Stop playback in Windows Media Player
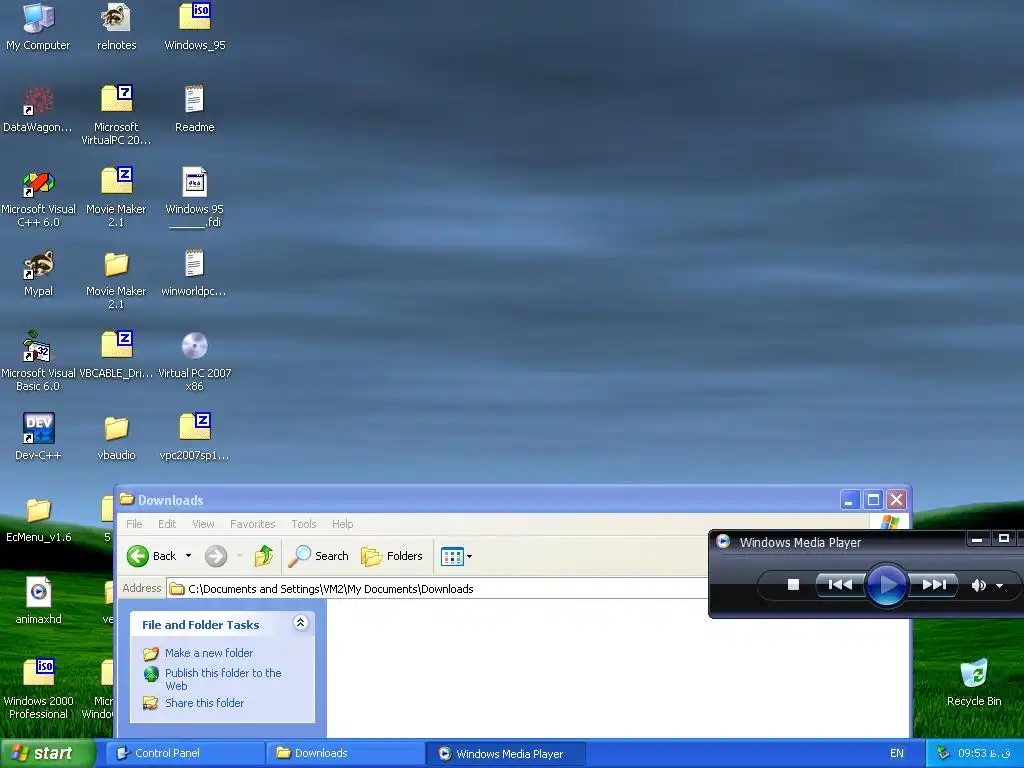The width and height of the screenshot is (1024, 768). [793, 584]
